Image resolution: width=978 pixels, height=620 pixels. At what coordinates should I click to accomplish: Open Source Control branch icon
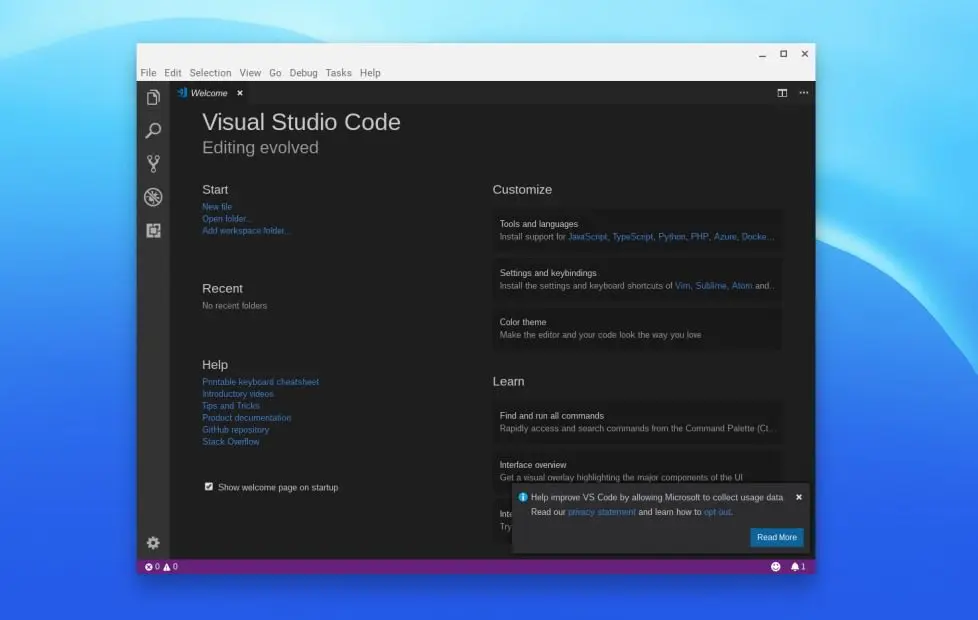point(153,164)
